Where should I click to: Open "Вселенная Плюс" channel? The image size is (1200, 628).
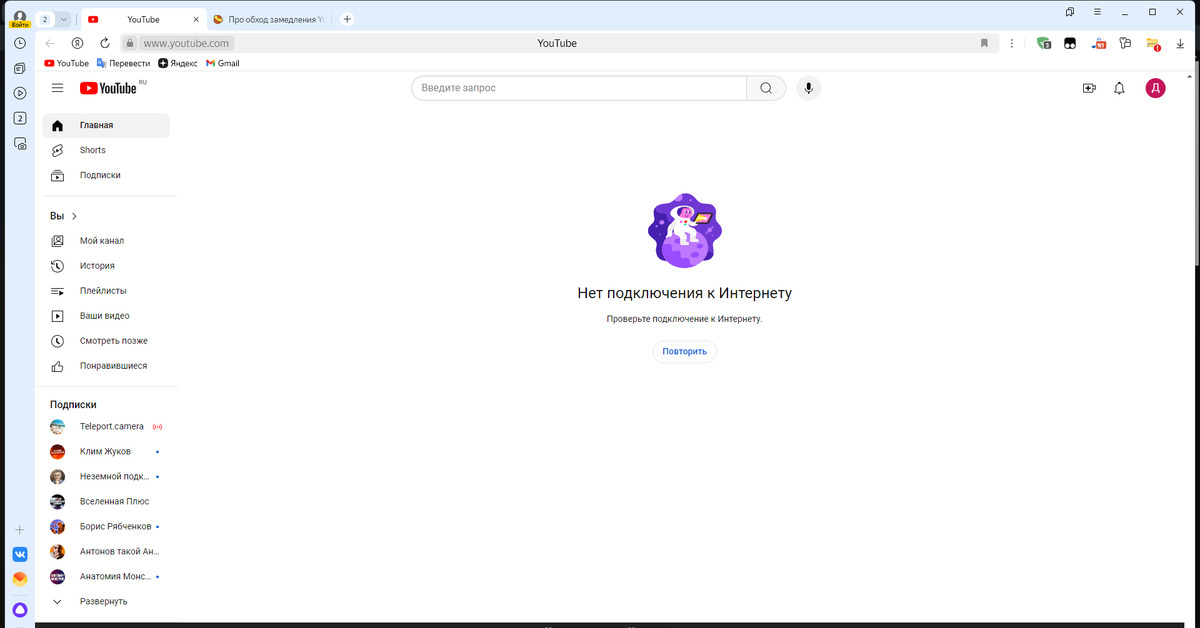[106, 501]
